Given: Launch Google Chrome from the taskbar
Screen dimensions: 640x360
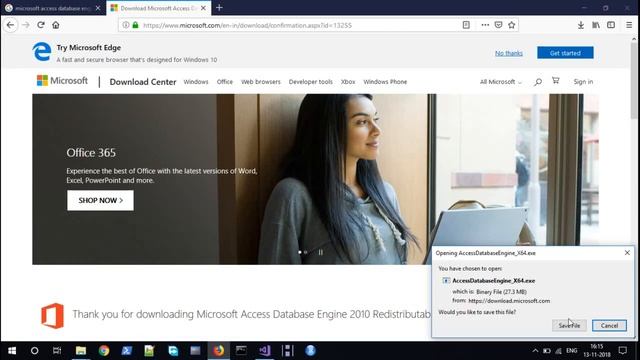Looking at the screenshot, I should [104, 351].
